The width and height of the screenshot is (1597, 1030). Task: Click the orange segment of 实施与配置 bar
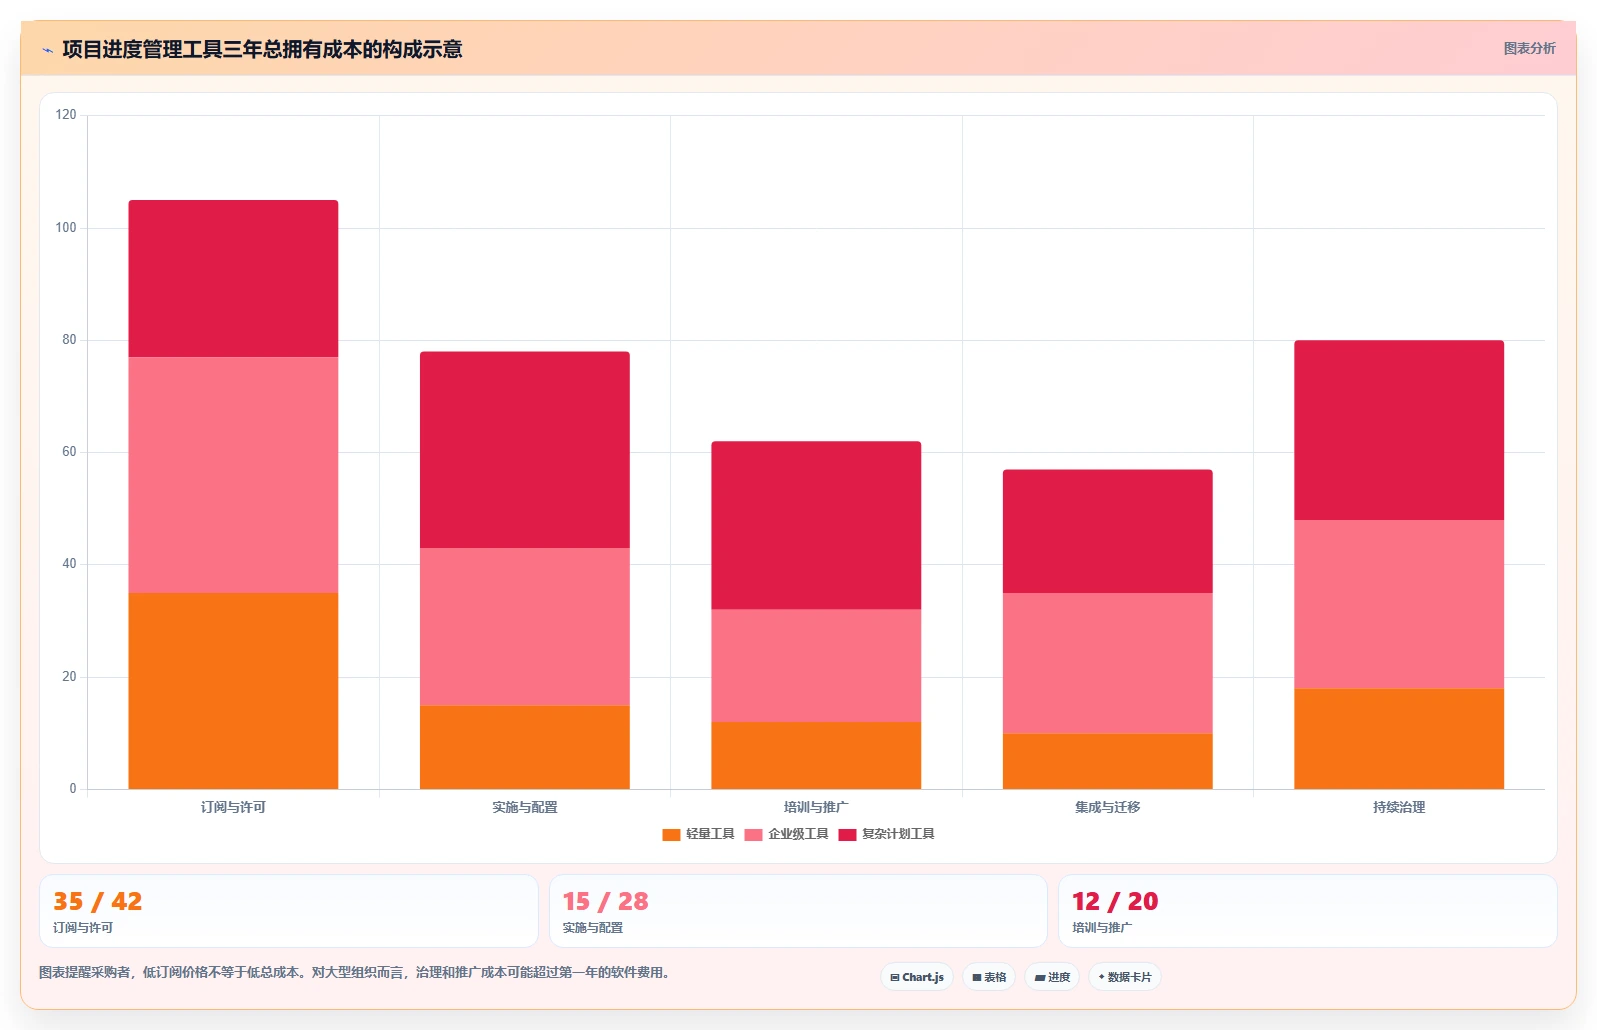pos(525,747)
